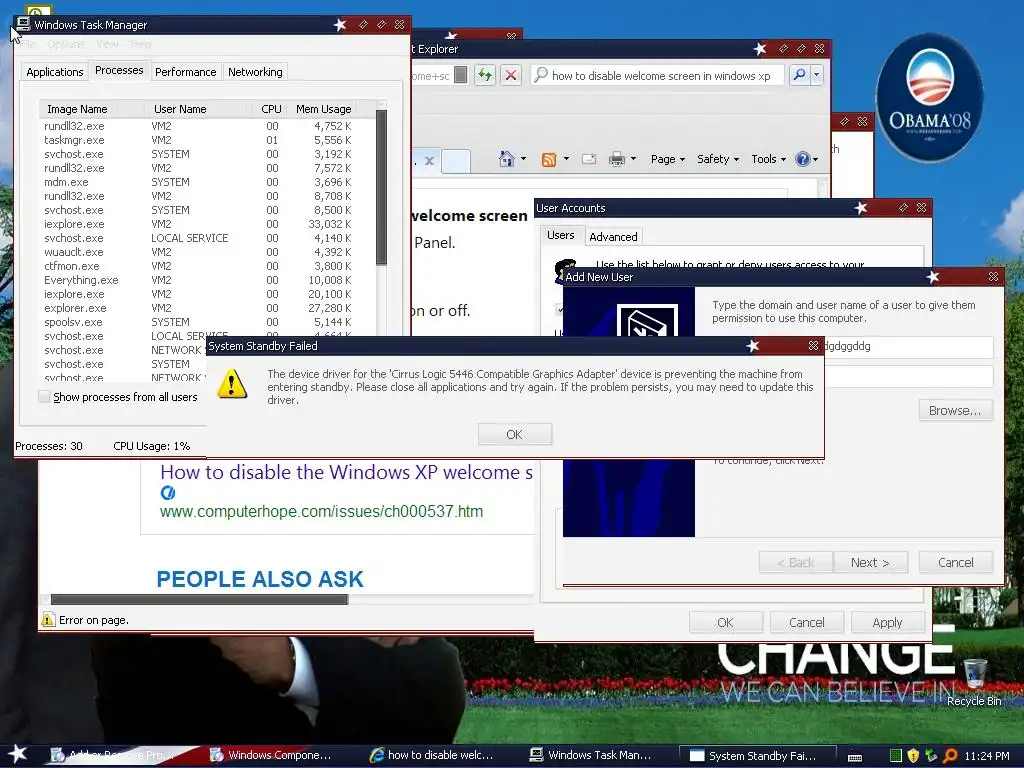This screenshot has height=768, width=1024.
Task: Click the blue Help question mark icon
Action: pos(803,159)
